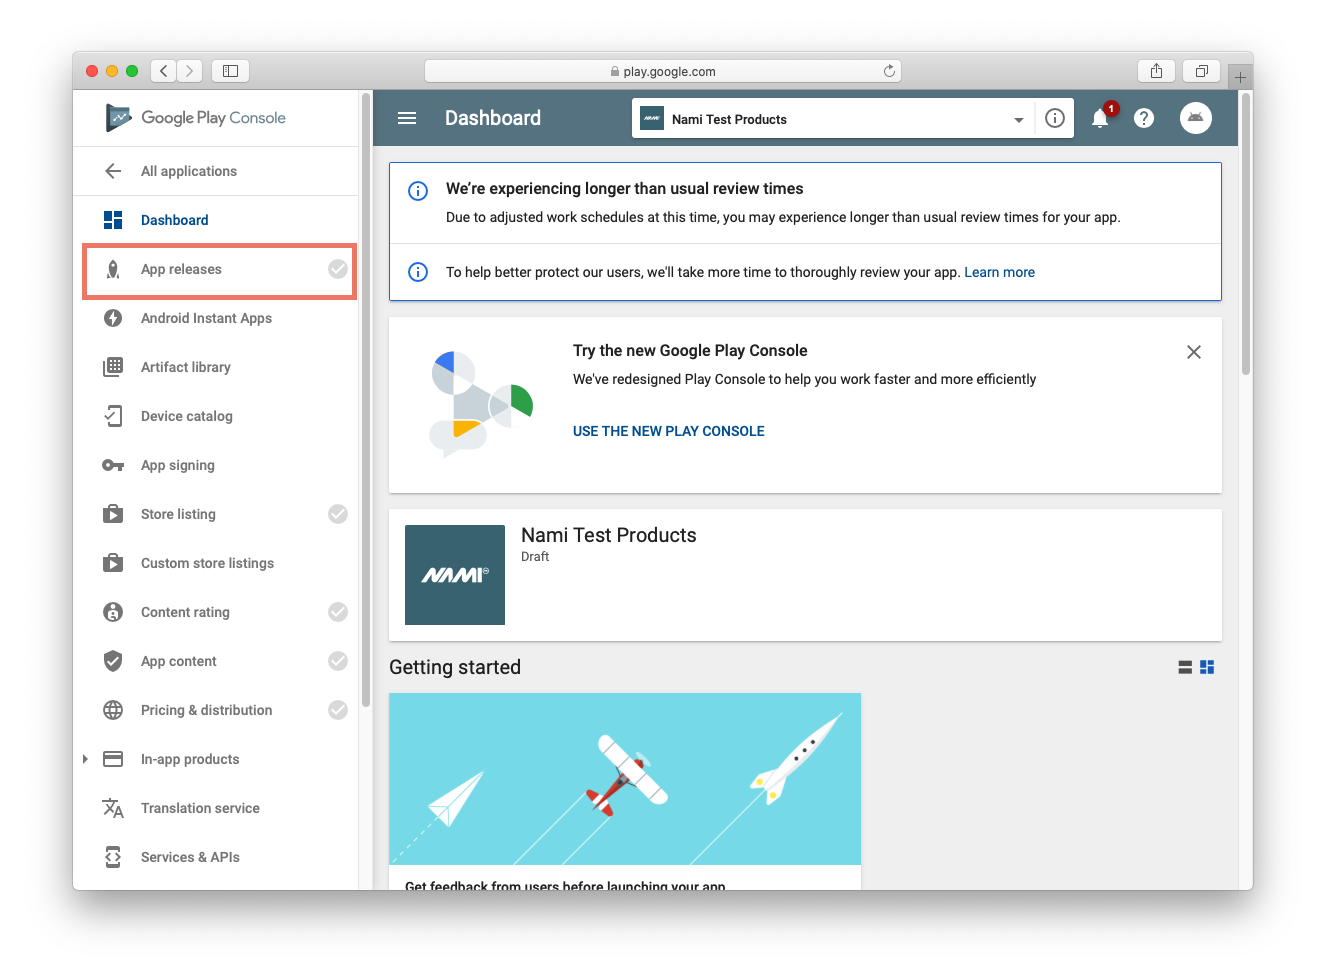The width and height of the screenshot is (1326, 966).
Task: Click the App releases completion checkmark
Action: (338, 269)
